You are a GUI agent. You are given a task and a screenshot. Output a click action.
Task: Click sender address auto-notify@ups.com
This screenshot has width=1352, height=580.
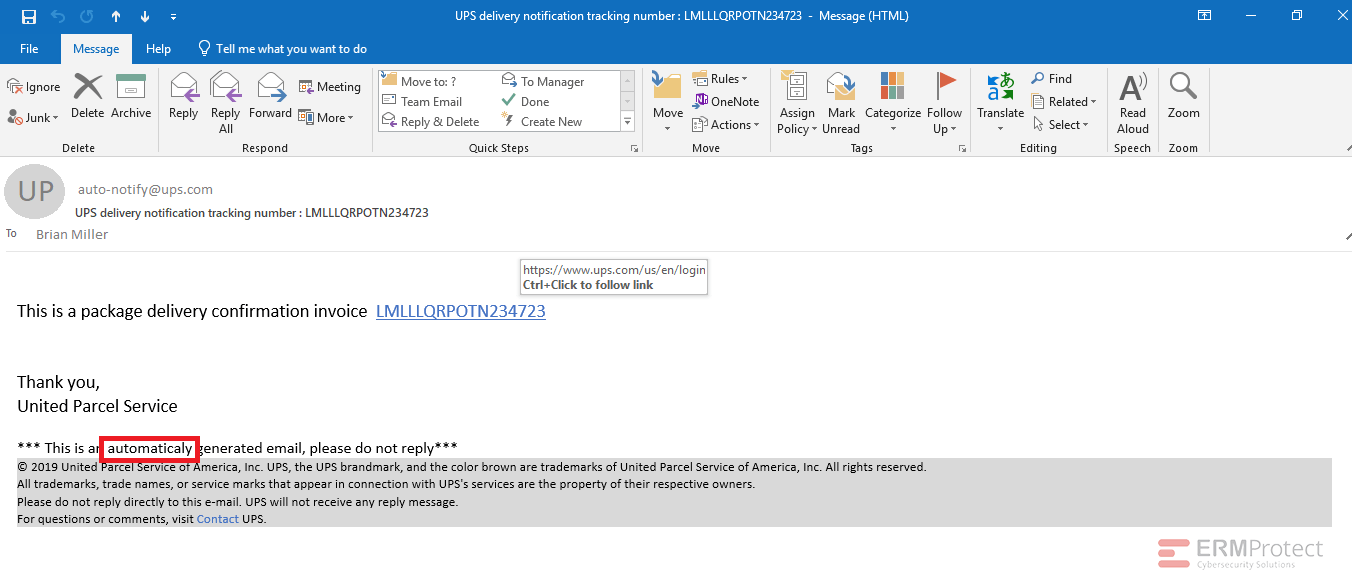(x=145, y=189)
